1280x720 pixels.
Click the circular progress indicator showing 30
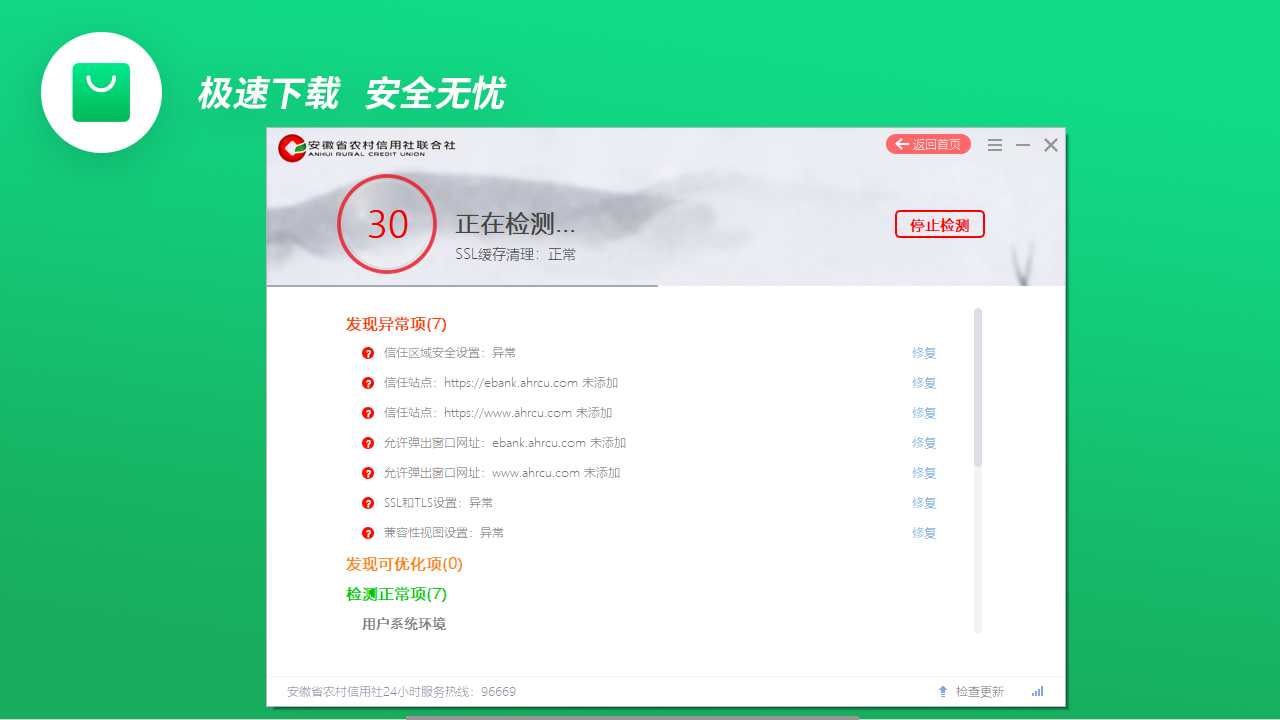pyautogui.click(x=387, y=224)
